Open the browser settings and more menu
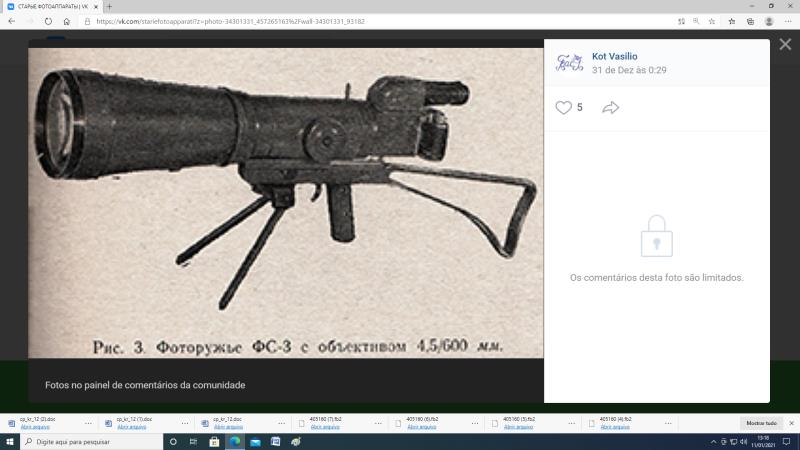This screenshot has height=450, width=800. point(788,21)
